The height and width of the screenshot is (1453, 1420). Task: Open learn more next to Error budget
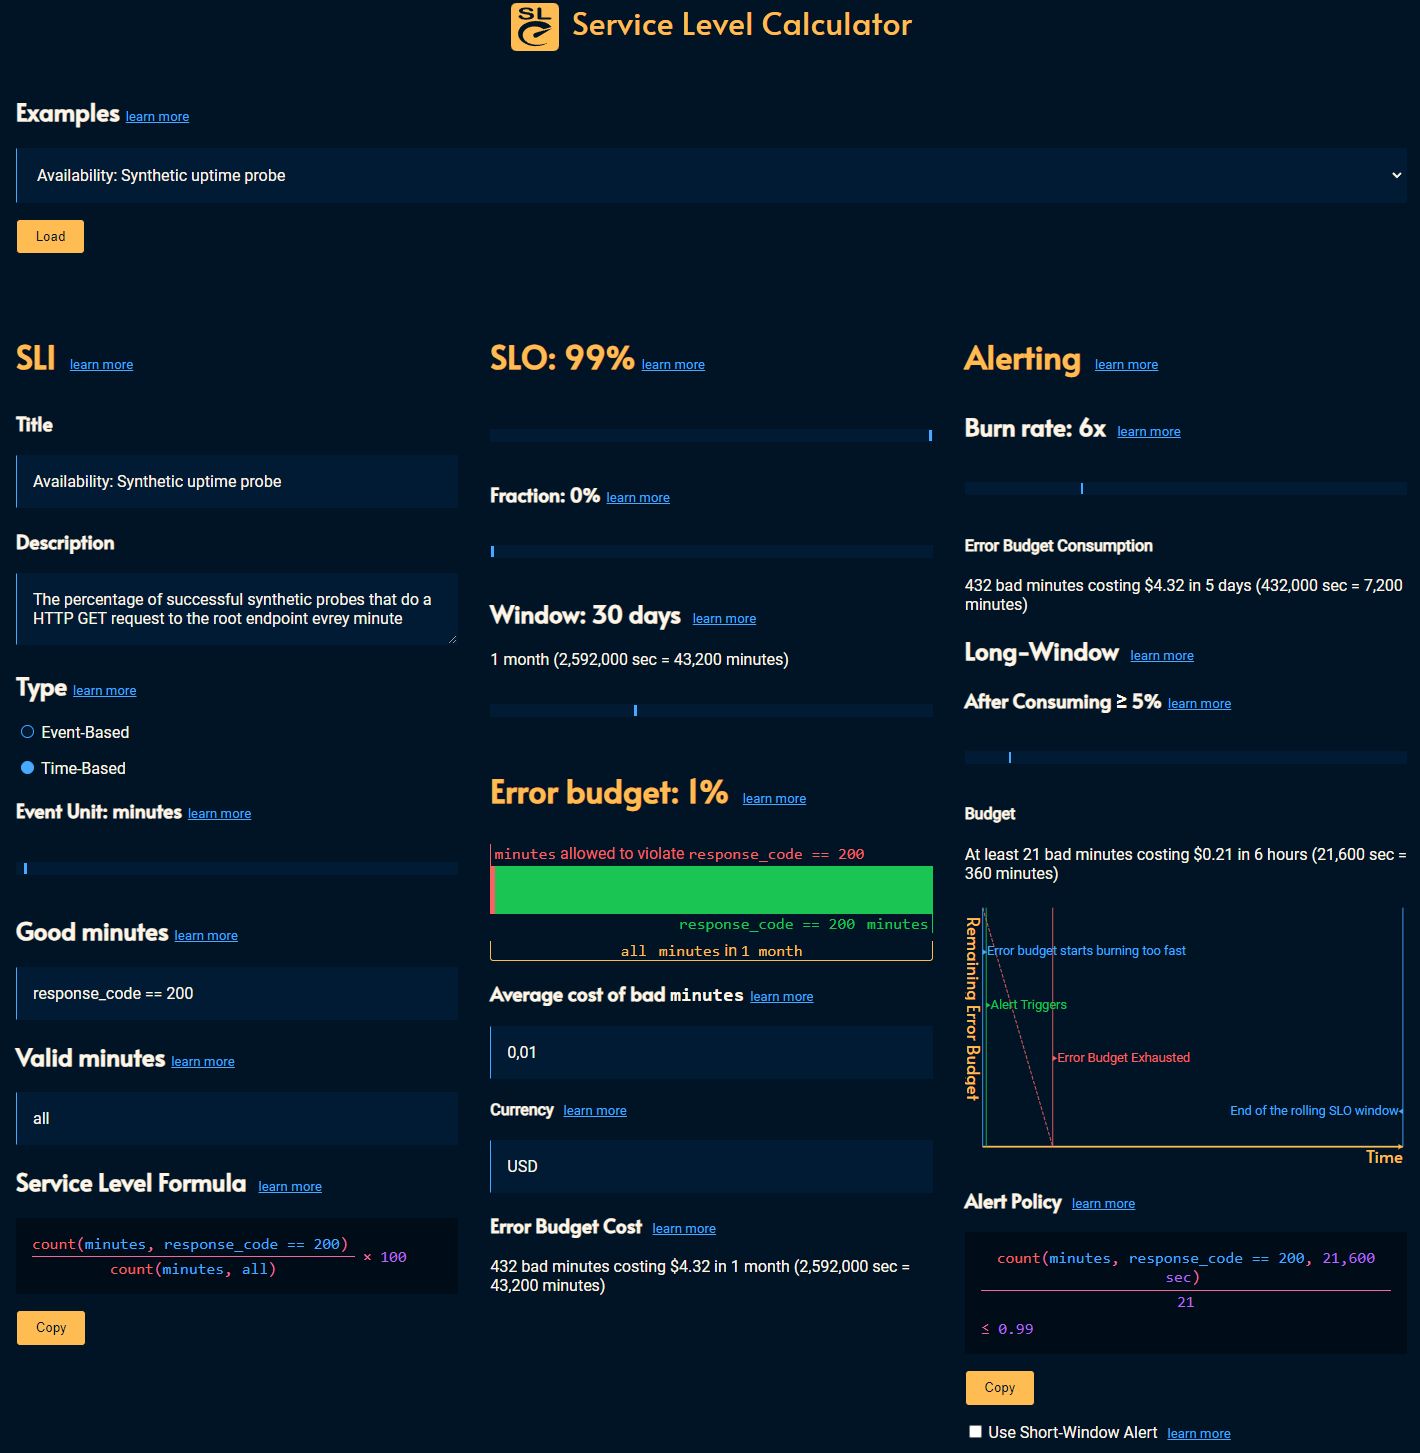pyautogui.click(x=773, y=798)
